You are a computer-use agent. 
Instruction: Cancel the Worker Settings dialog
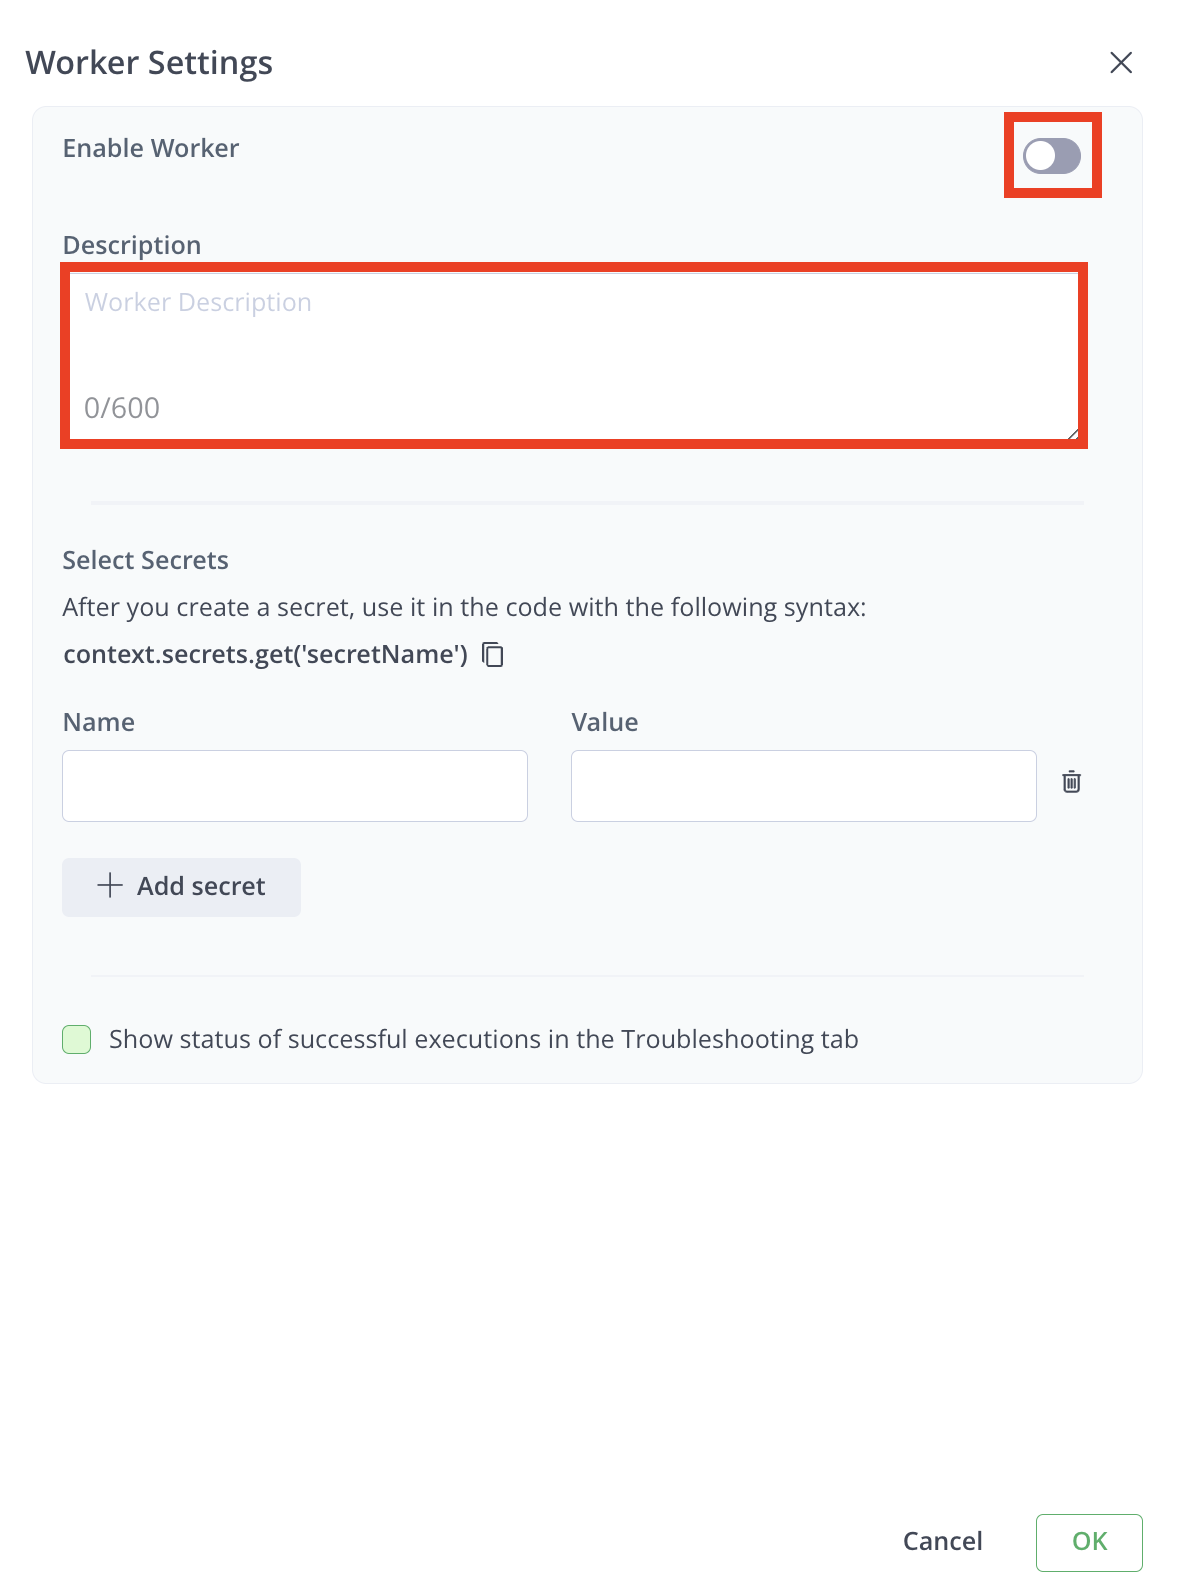(x=941, y=1541)
